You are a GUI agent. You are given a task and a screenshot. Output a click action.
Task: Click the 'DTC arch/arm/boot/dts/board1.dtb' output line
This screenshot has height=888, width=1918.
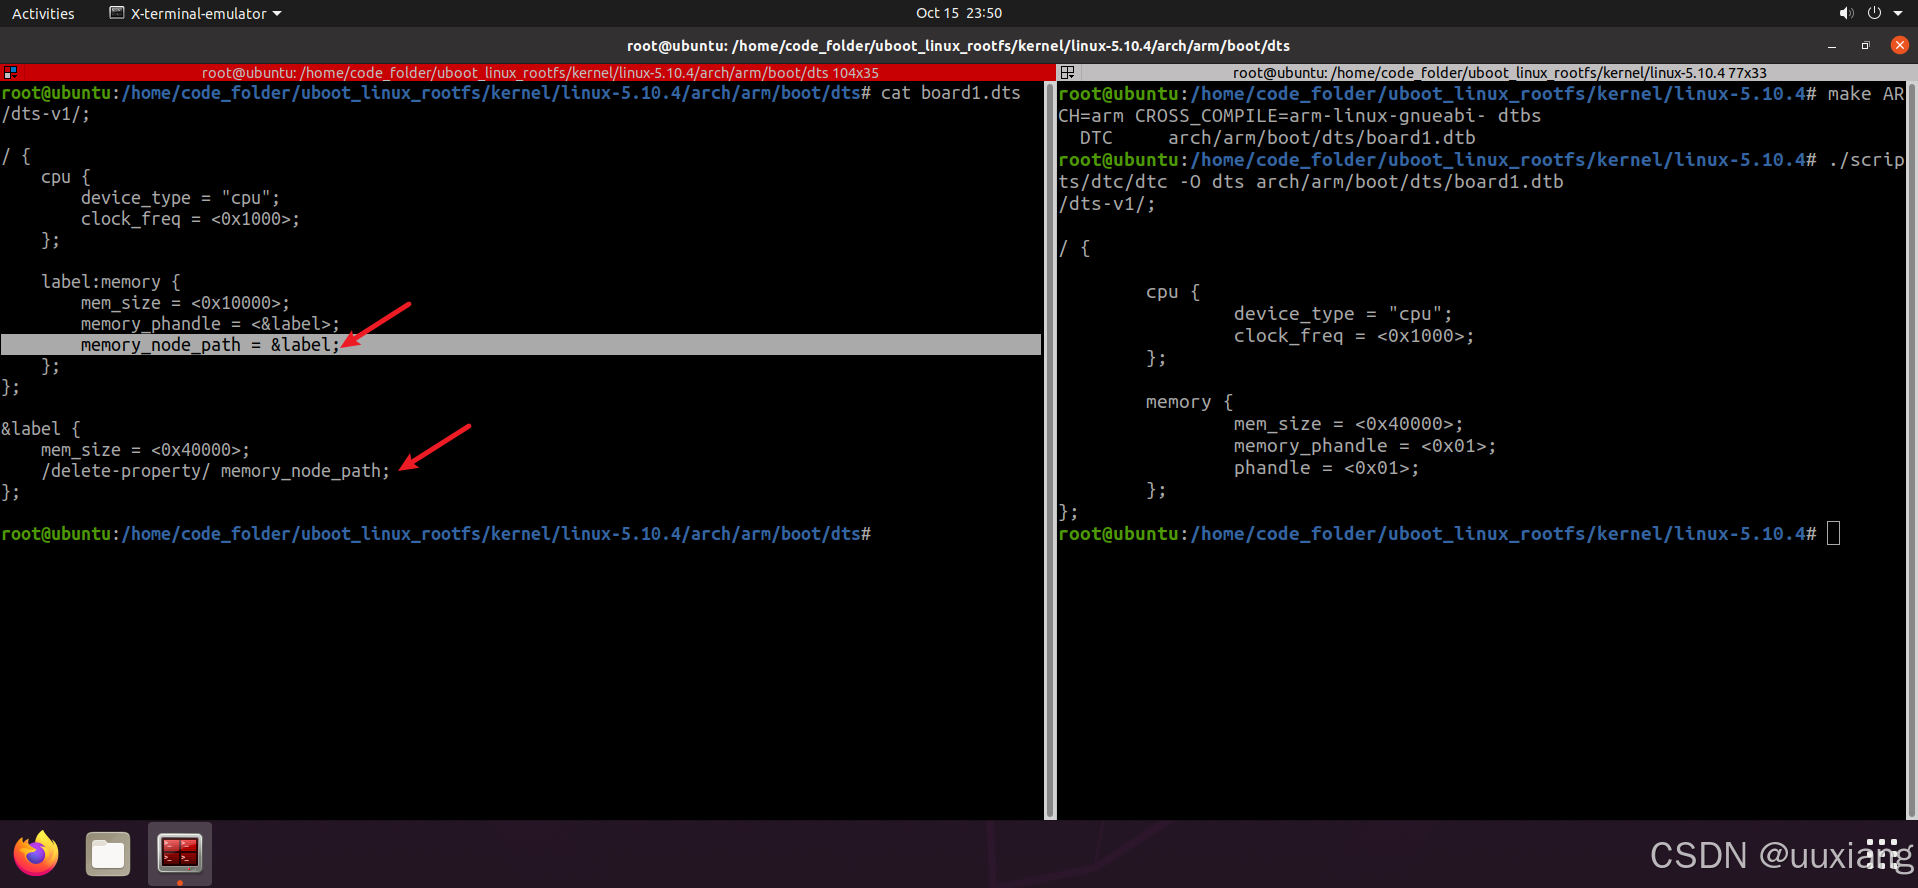click(1277, 138)
